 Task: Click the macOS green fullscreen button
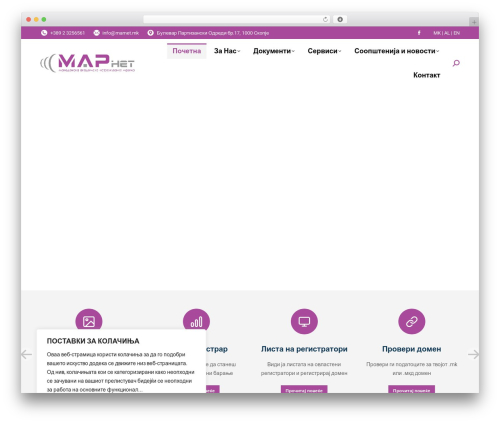coord(44,19)
